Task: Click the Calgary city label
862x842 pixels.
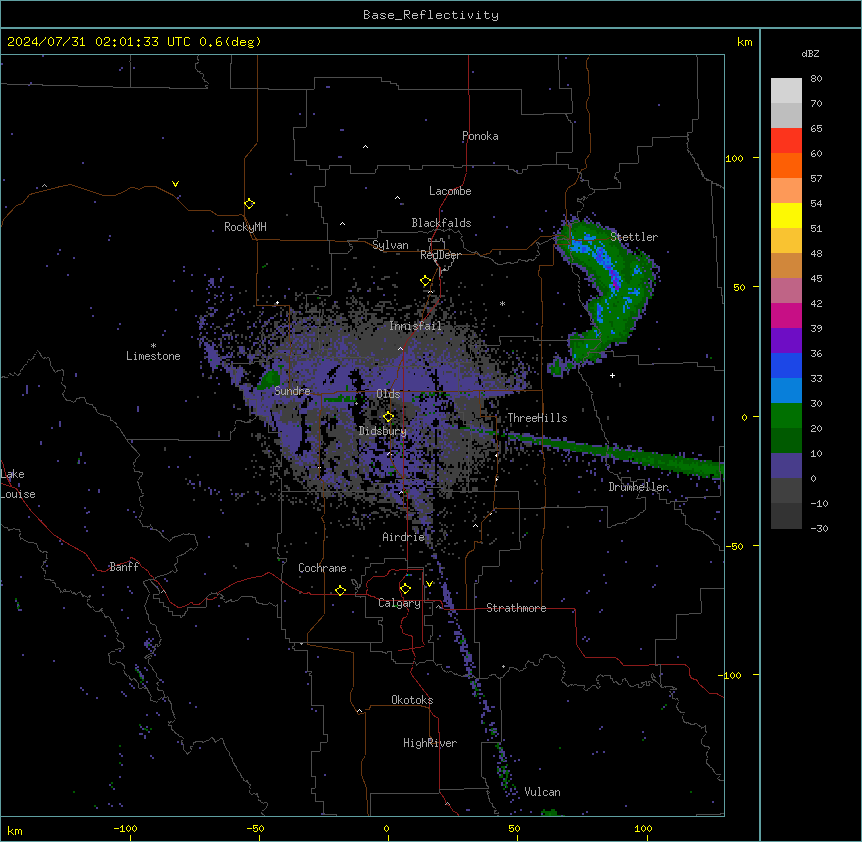Action: pos(399,603)
